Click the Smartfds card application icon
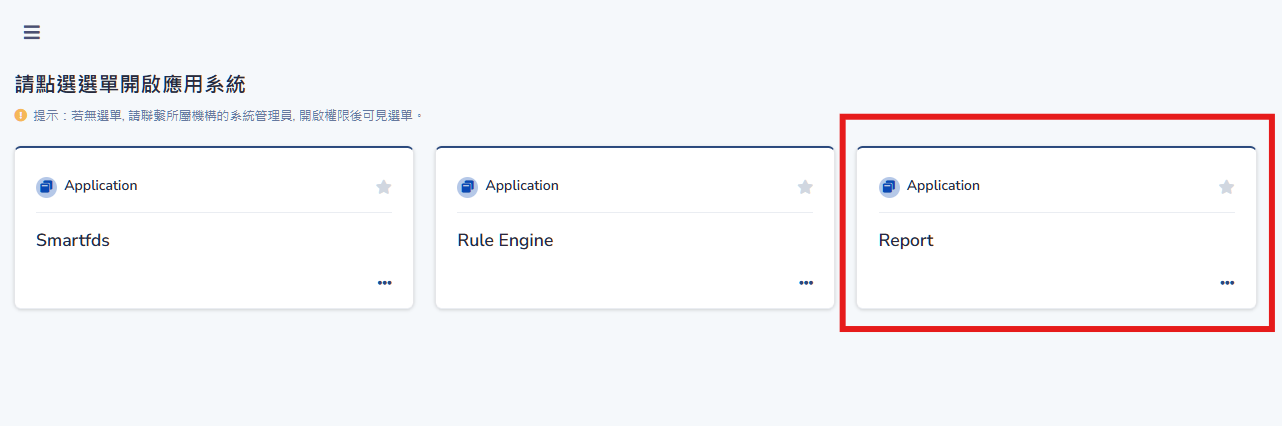The height and width of the screenshot is (426, 1282). coord(46,187)
